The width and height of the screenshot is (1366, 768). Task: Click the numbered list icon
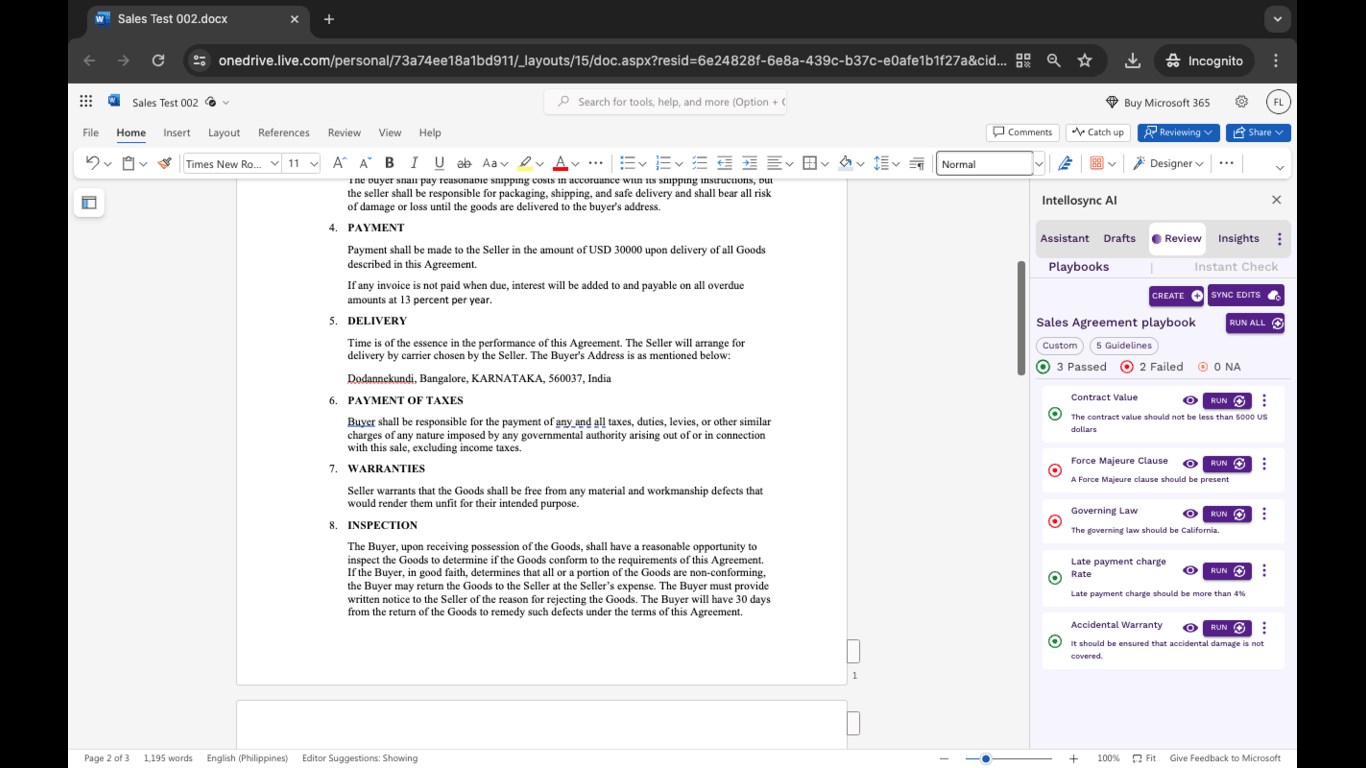pos(662,163)
